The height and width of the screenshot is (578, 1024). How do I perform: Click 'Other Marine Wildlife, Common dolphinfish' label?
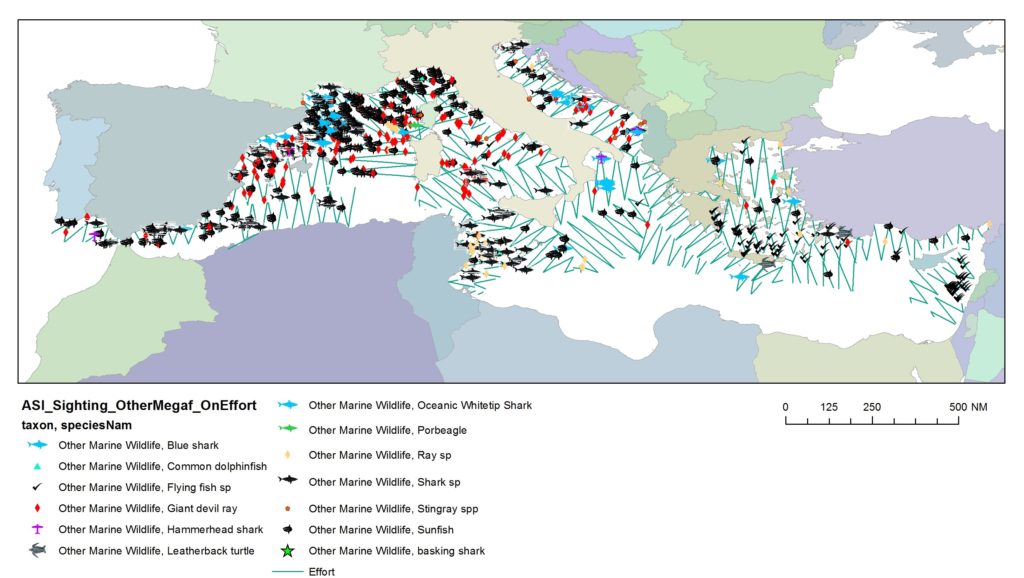click(x=163, y=466)
